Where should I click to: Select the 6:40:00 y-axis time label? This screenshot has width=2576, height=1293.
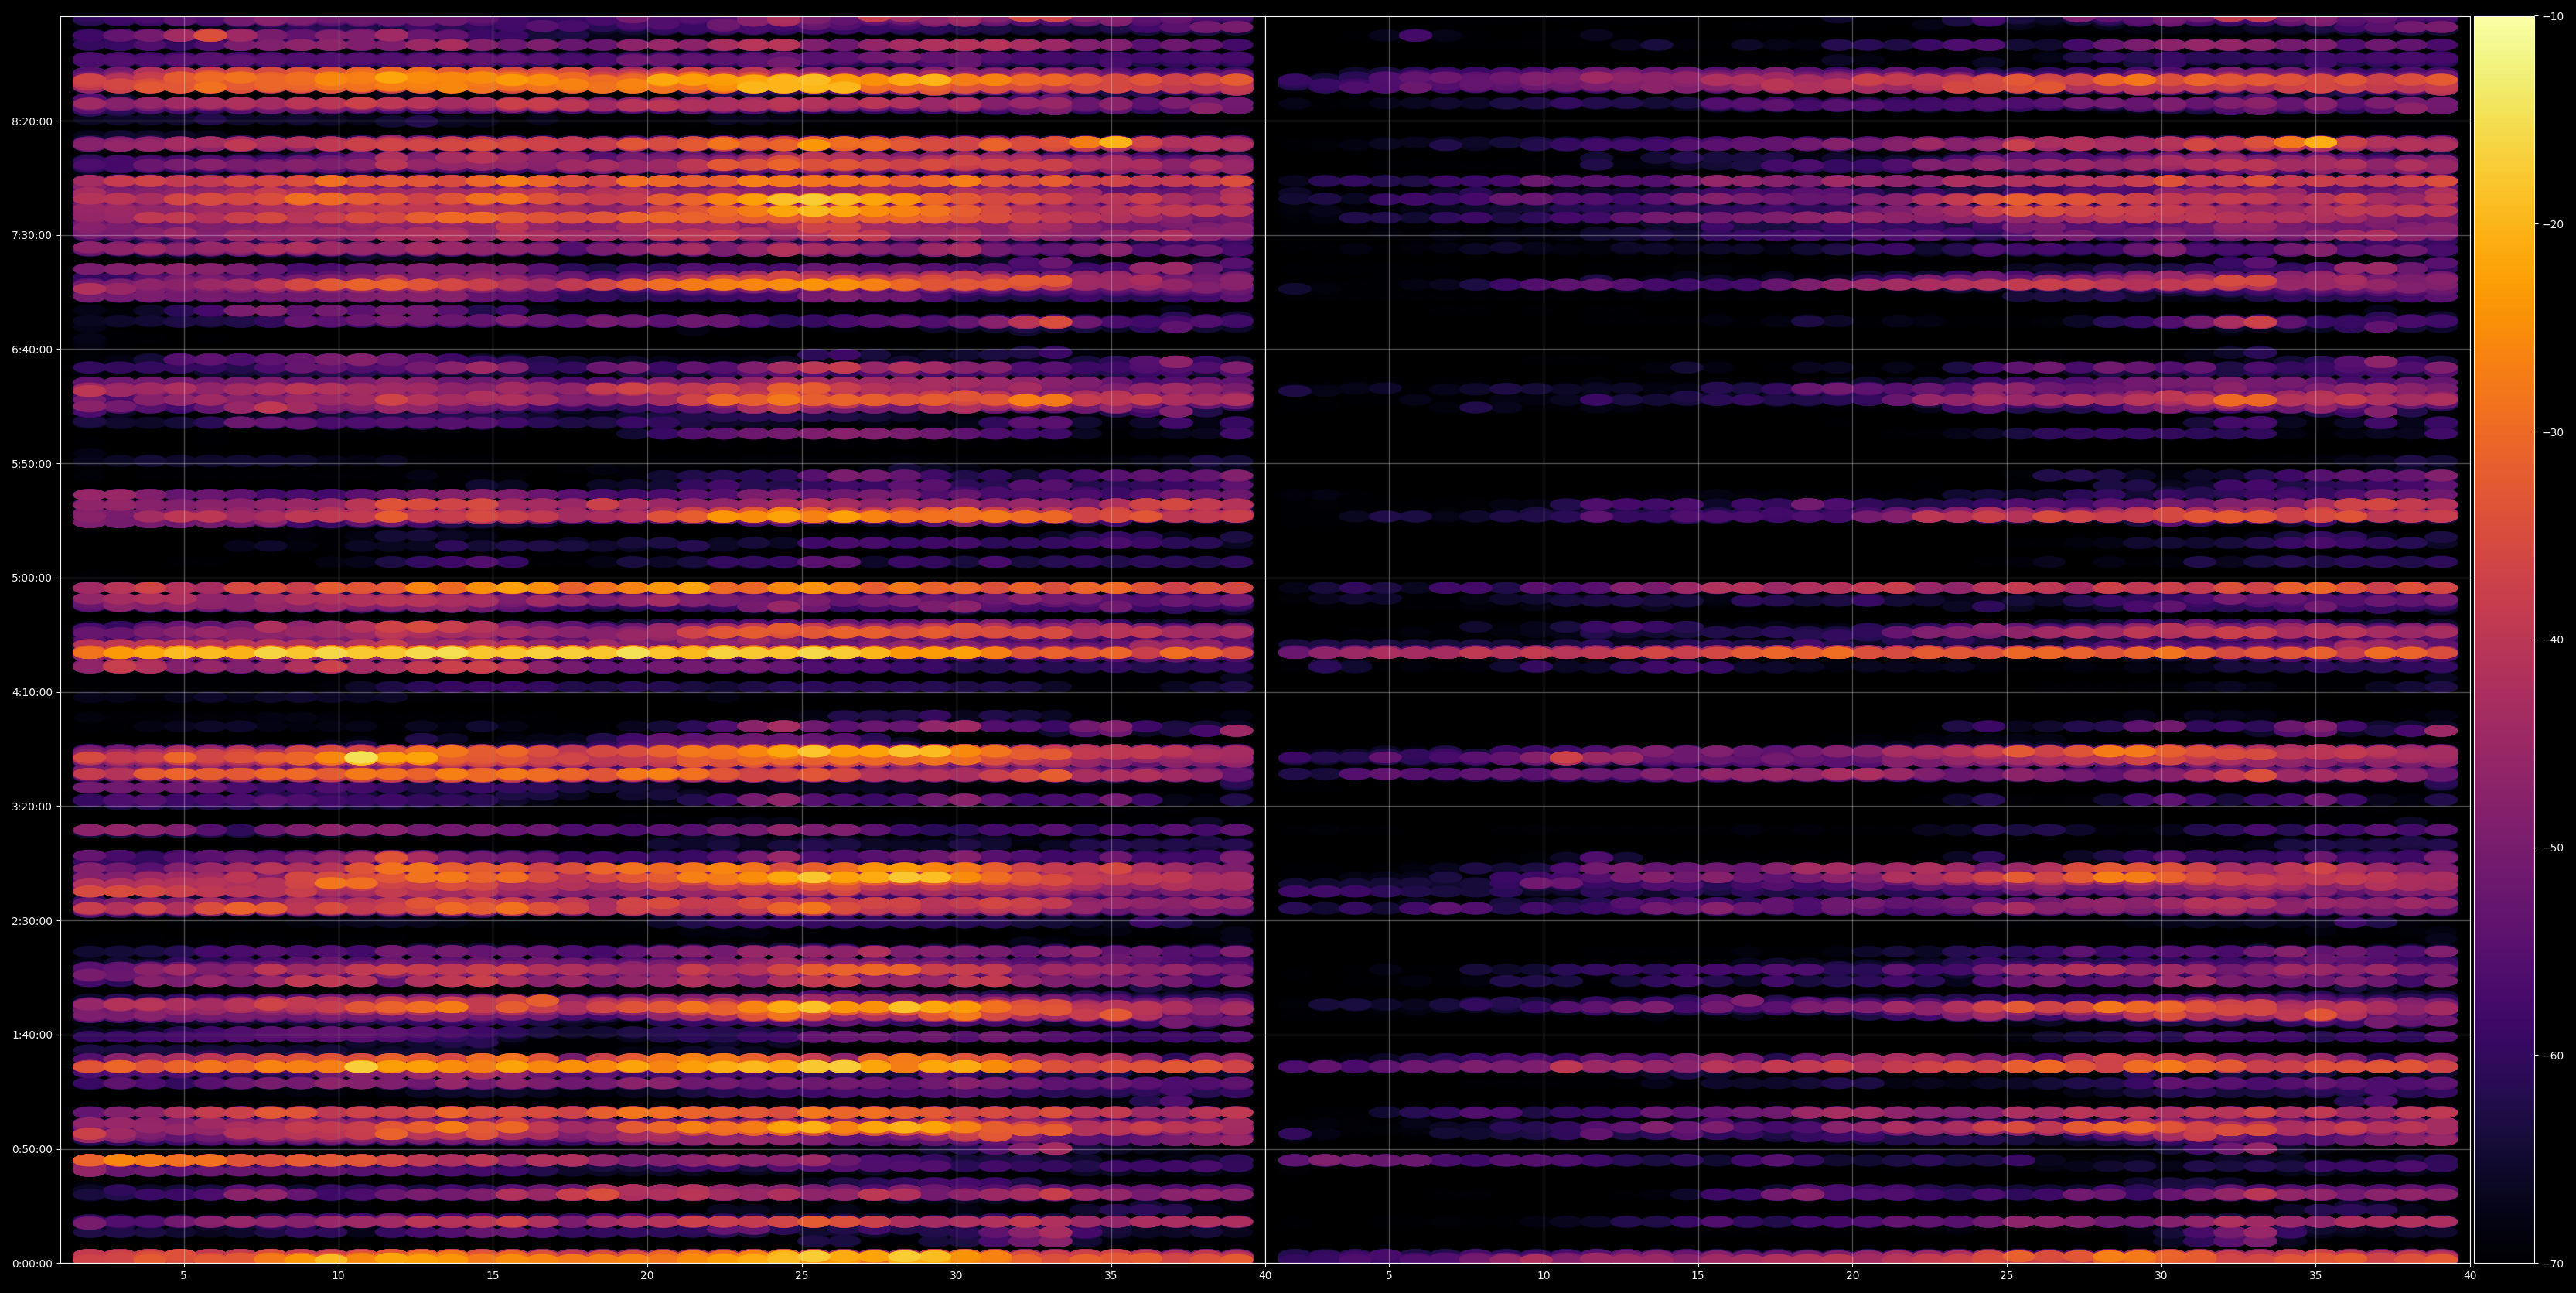pyautogui.click(x=31, y=349)
